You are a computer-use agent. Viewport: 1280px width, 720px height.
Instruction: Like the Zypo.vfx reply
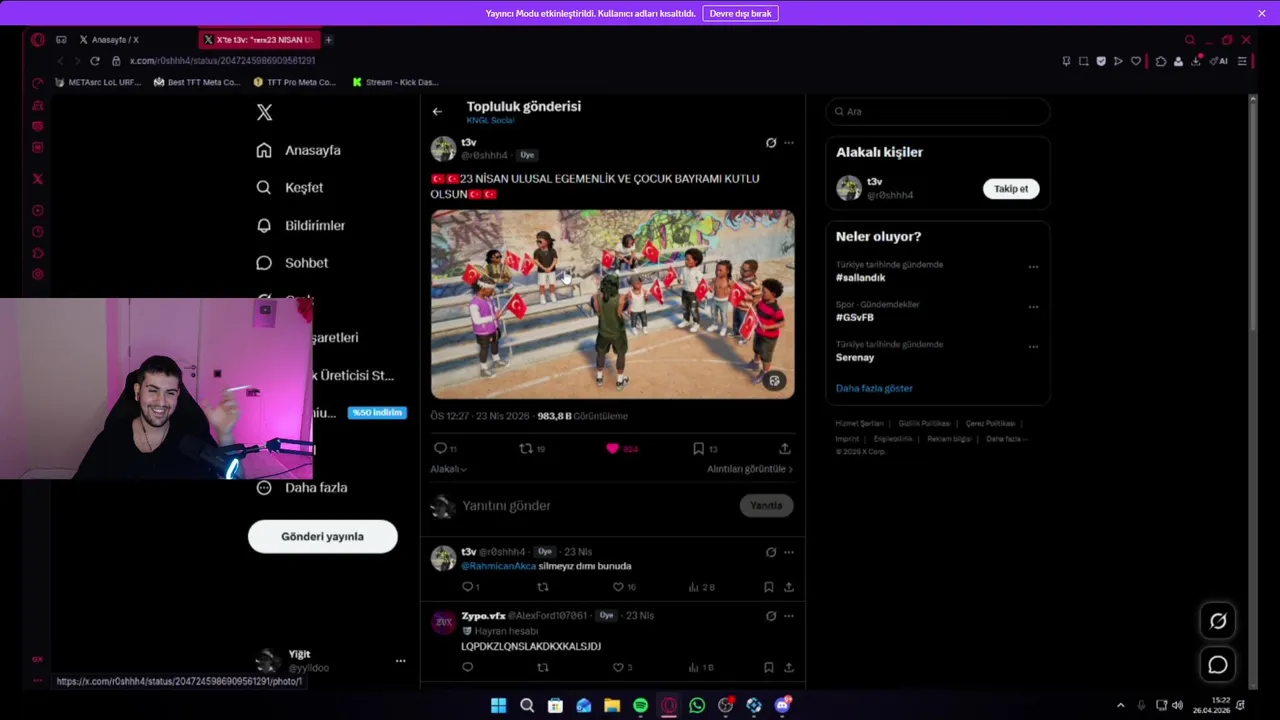(618, 667)
